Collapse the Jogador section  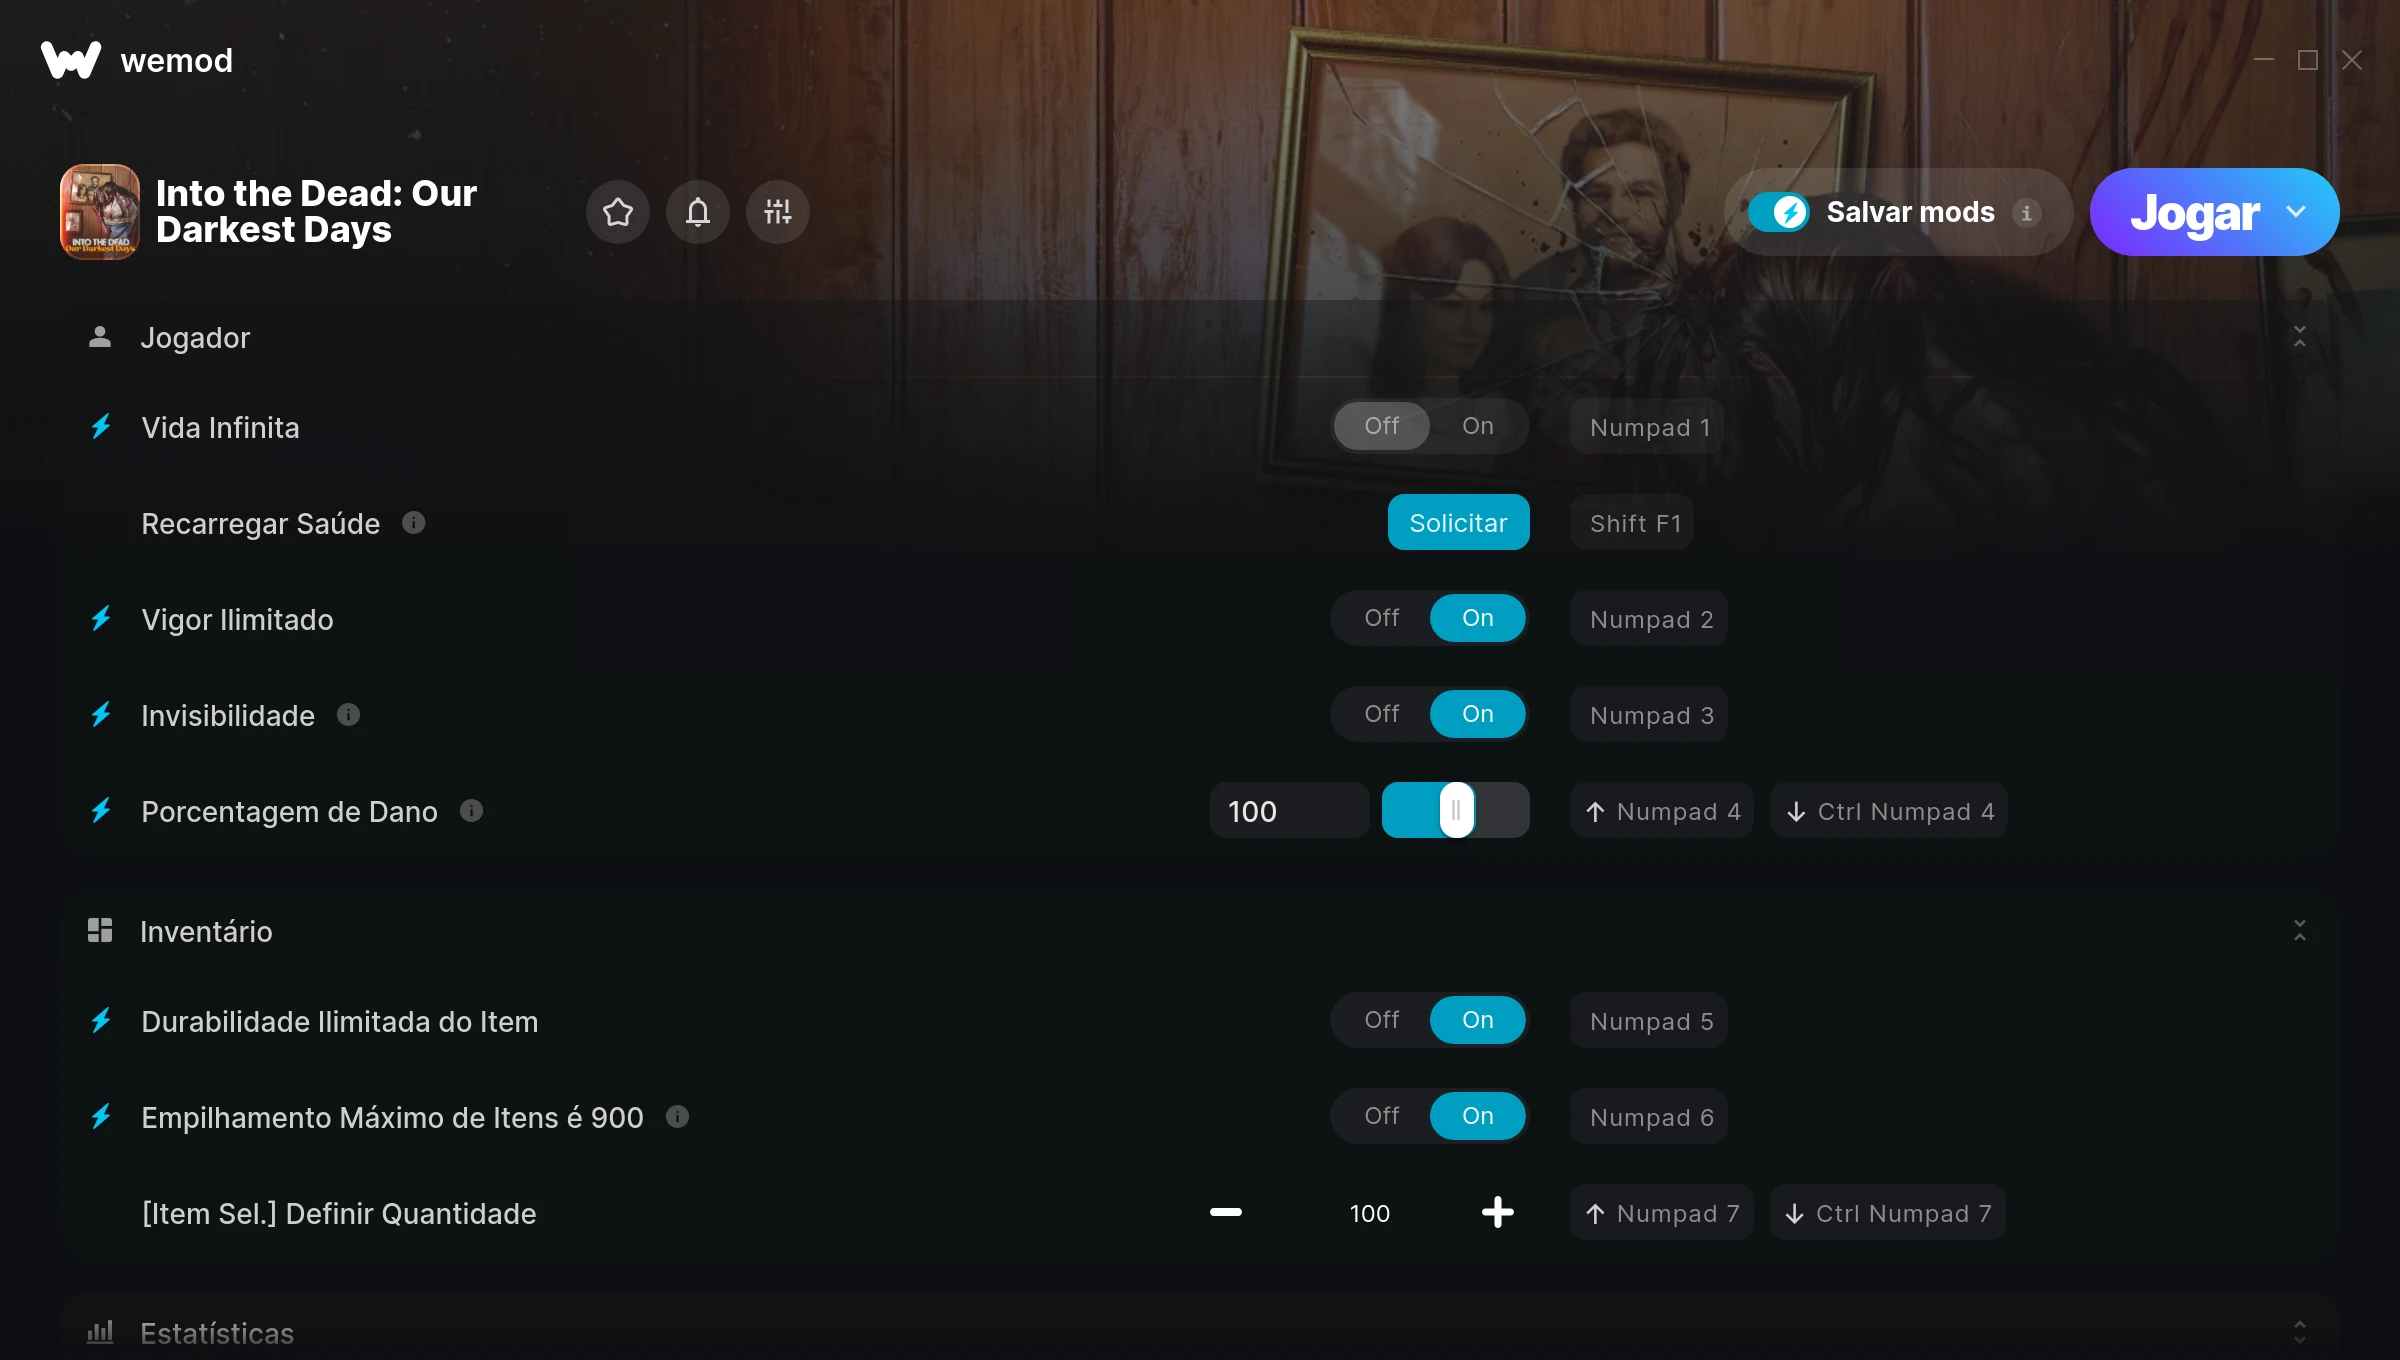pos(2299,337)
